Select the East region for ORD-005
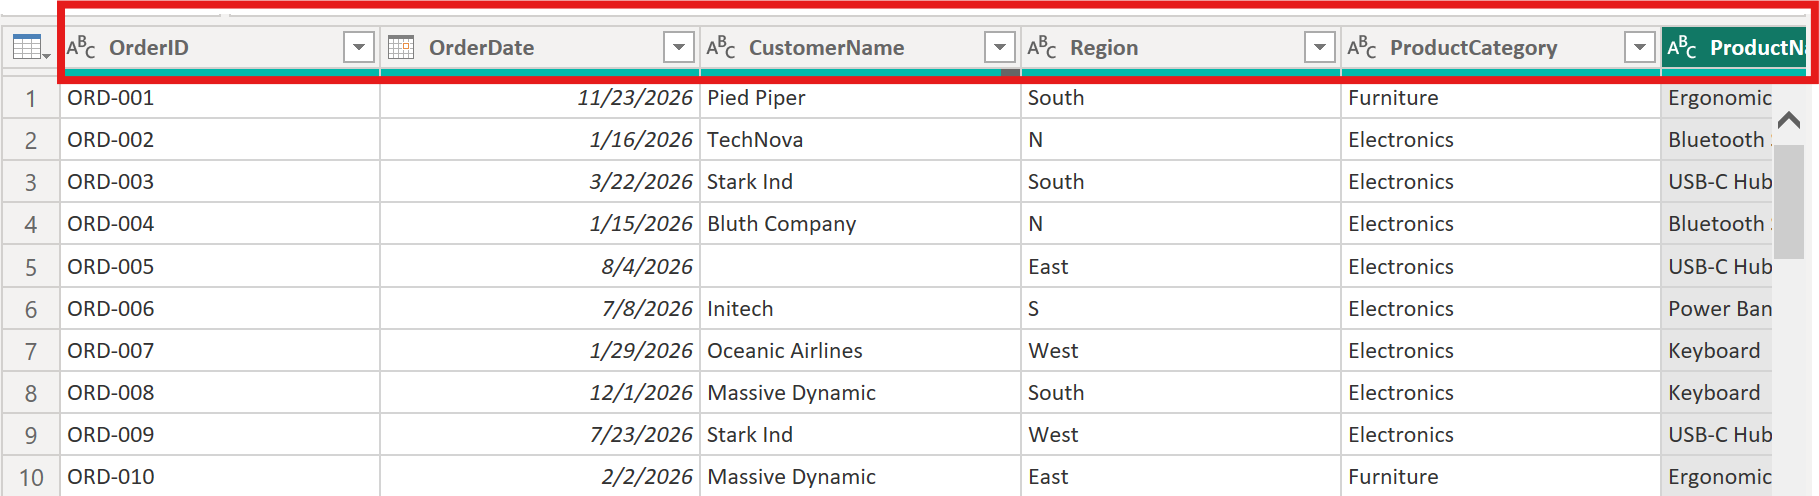Image resolution: width=1819 pixels, height=496 pixels. (1181, 267)
